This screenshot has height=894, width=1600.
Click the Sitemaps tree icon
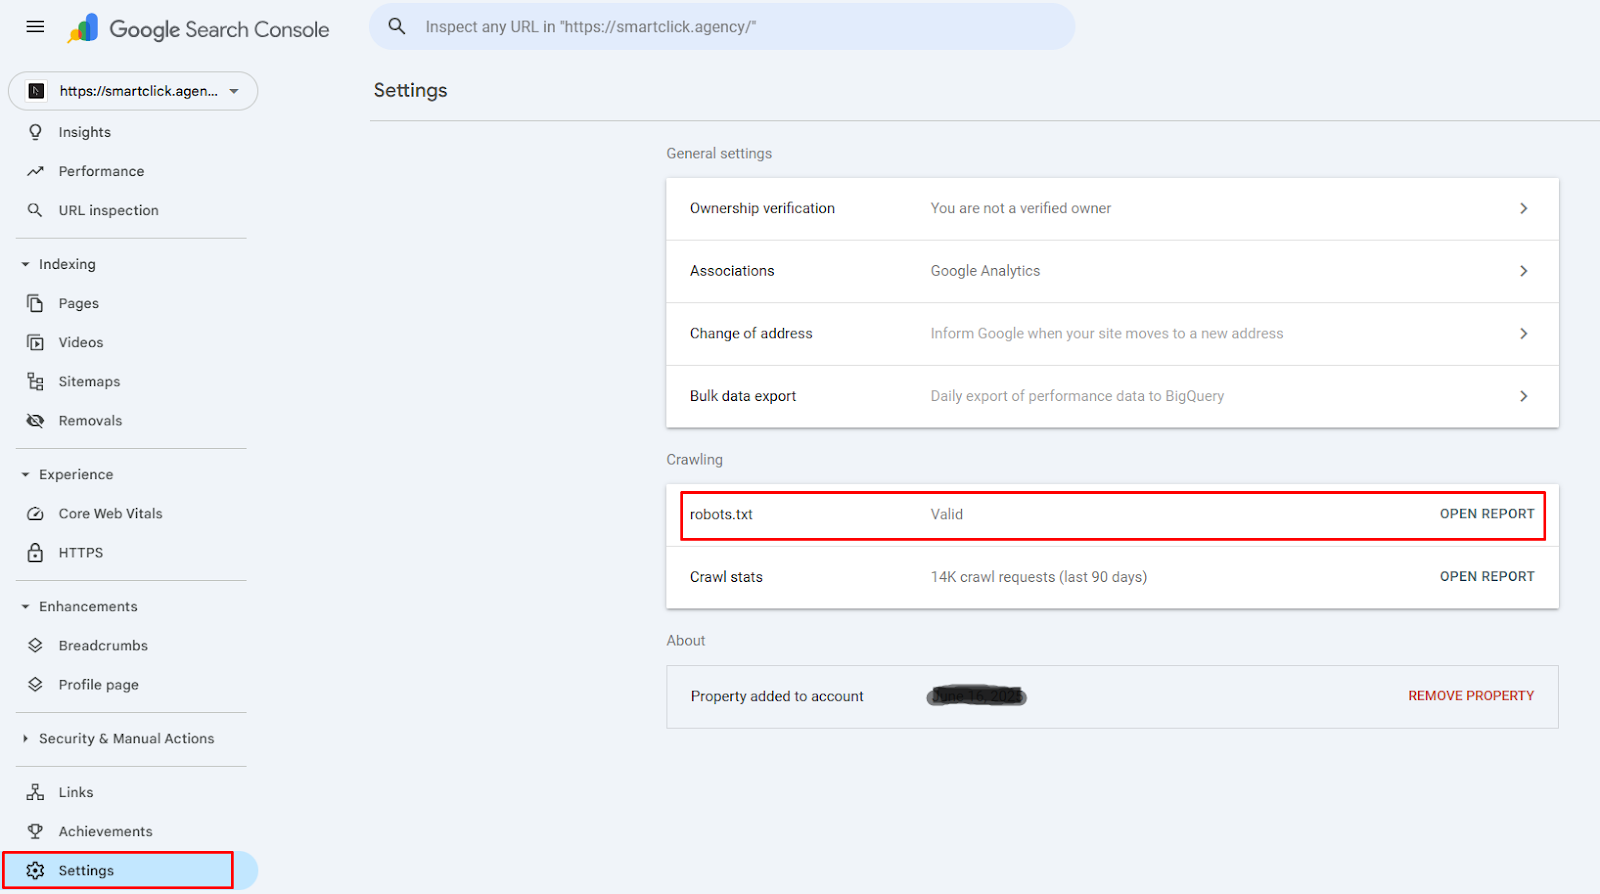pos(35,381)
